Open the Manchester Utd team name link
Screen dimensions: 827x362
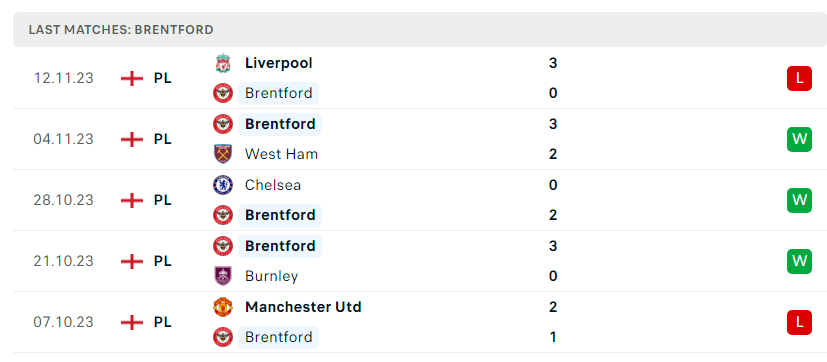[x=303, y=307]
